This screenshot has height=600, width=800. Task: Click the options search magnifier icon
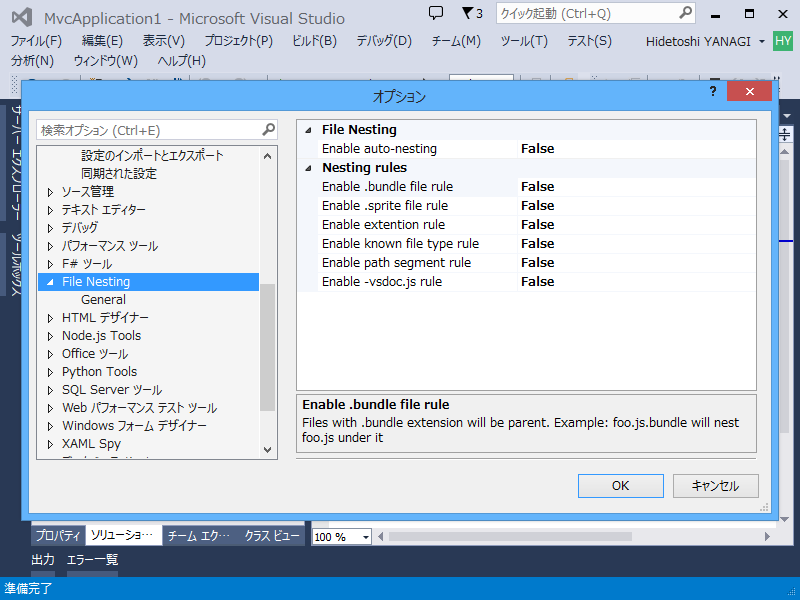click(268, 130)
